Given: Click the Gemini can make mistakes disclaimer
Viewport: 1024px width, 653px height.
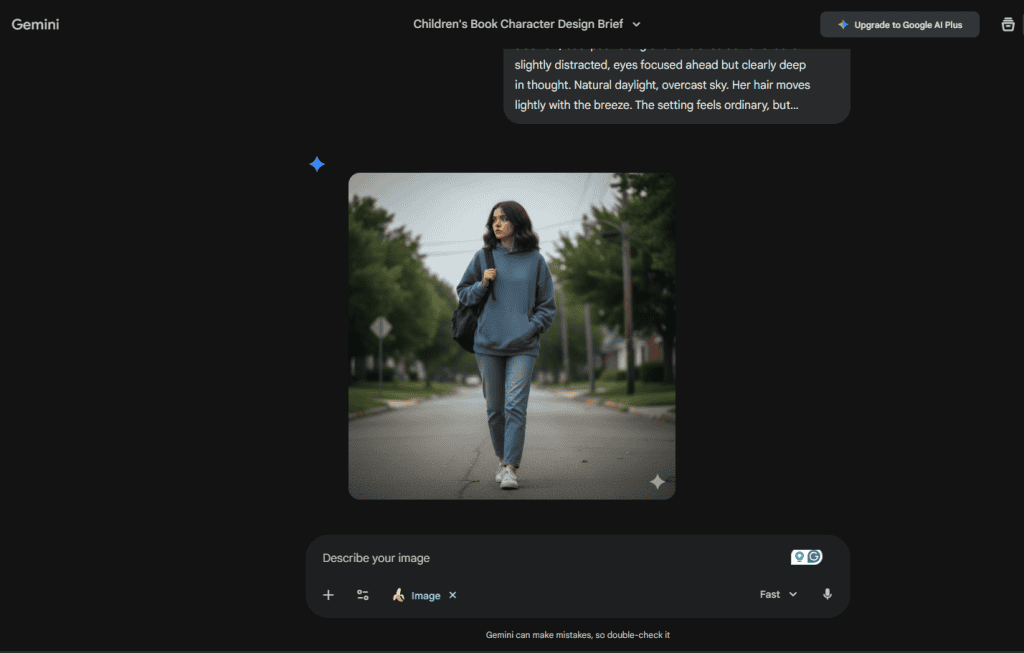Looking at the screenshot, I should 577,634.
